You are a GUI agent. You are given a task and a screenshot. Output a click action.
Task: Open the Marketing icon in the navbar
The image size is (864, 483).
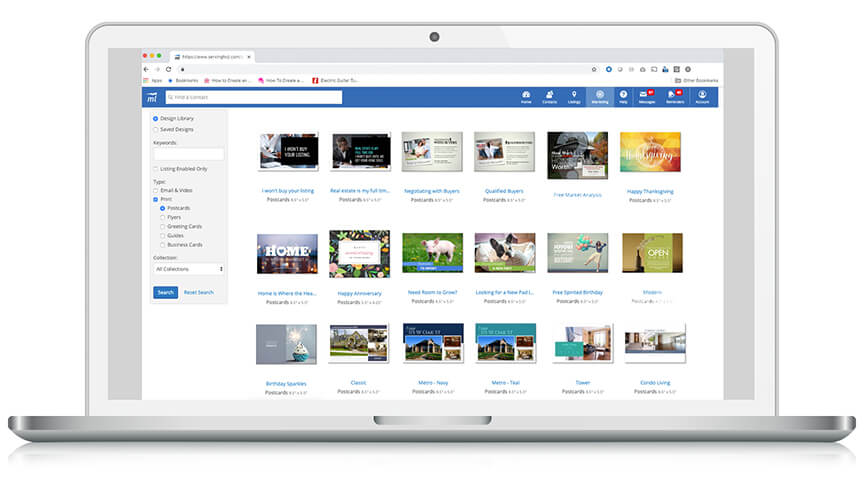click(x=600, y=97)
